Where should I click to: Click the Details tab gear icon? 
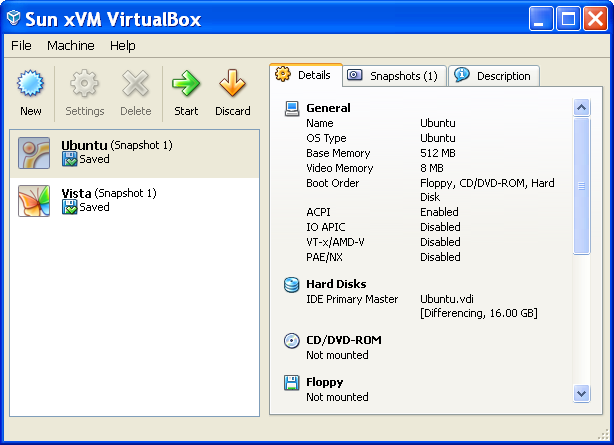(283, 74)
